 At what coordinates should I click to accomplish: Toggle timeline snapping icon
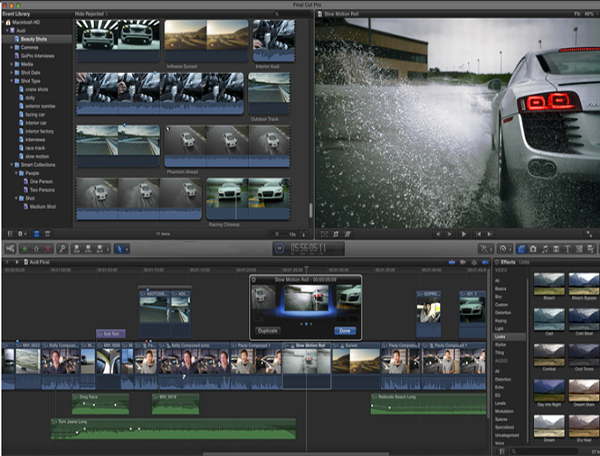486,262
